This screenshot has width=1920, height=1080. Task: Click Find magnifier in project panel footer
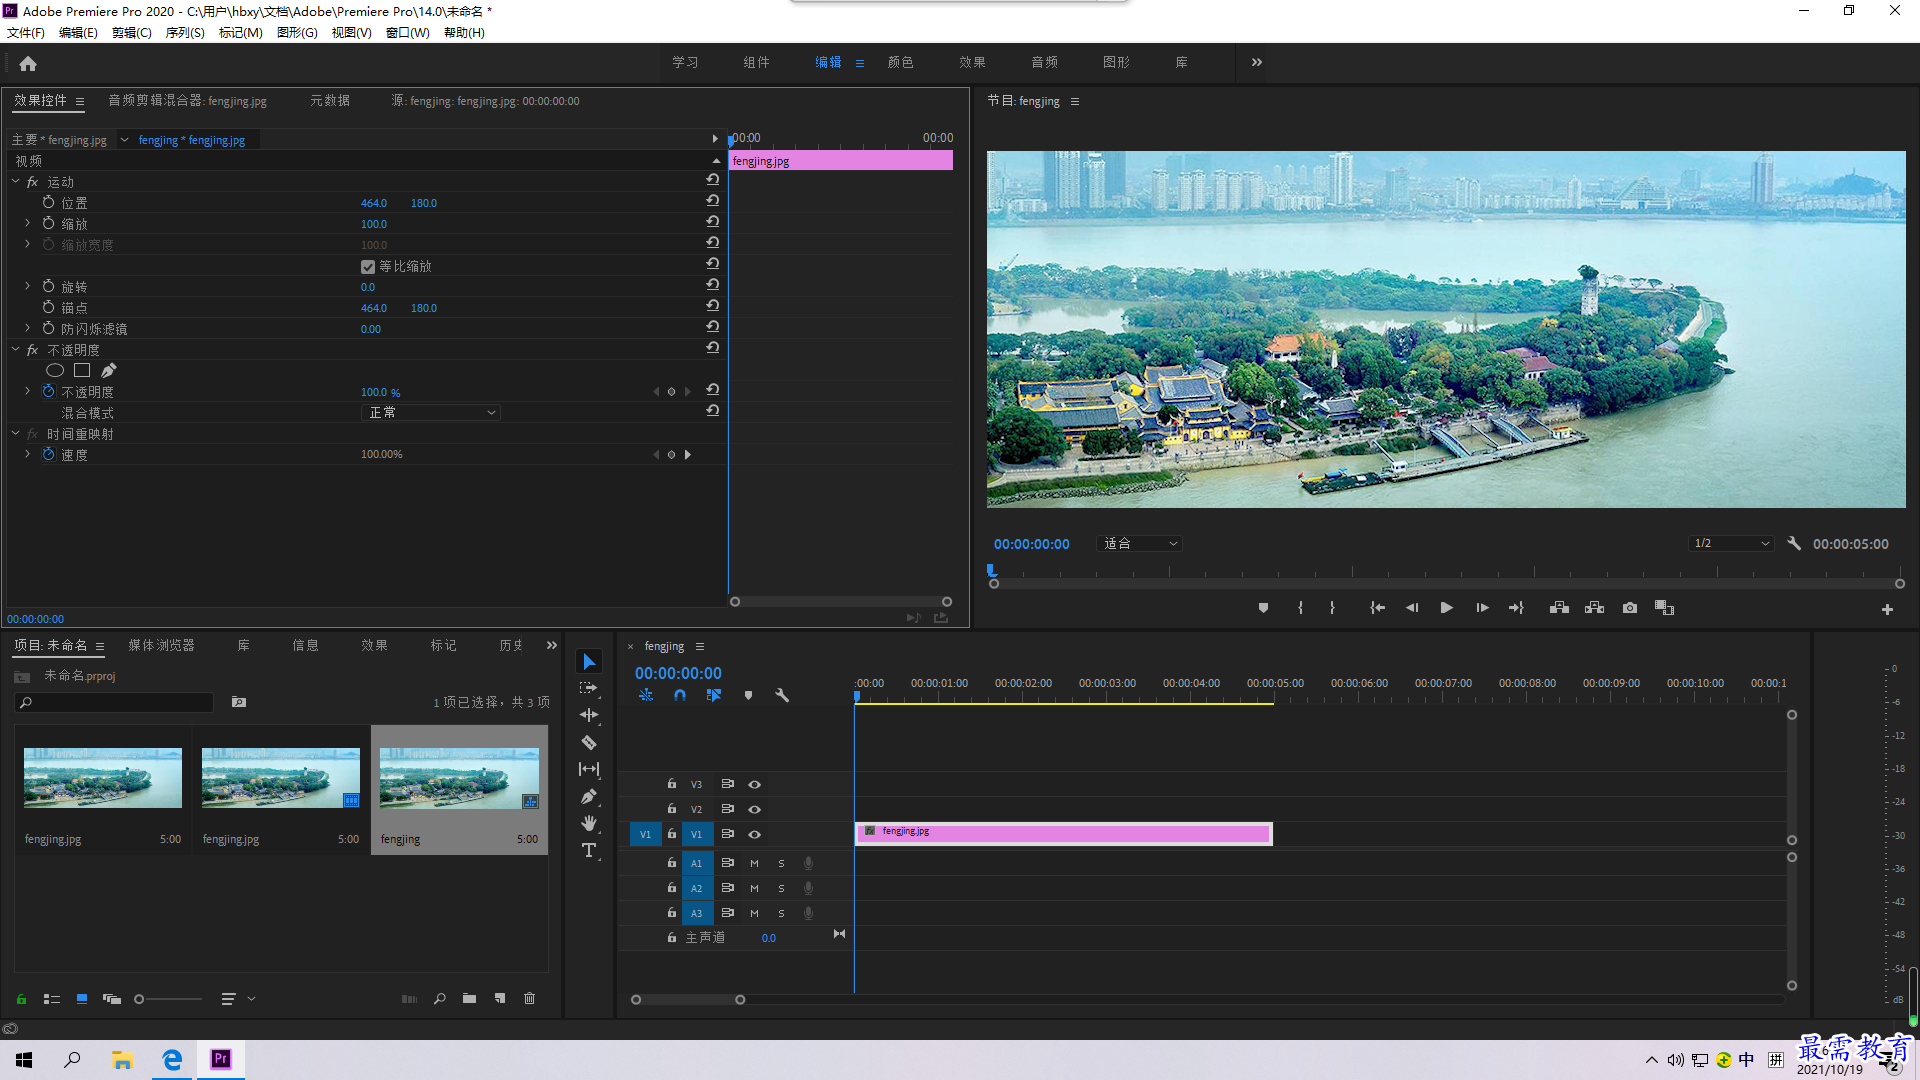(439, 999)
